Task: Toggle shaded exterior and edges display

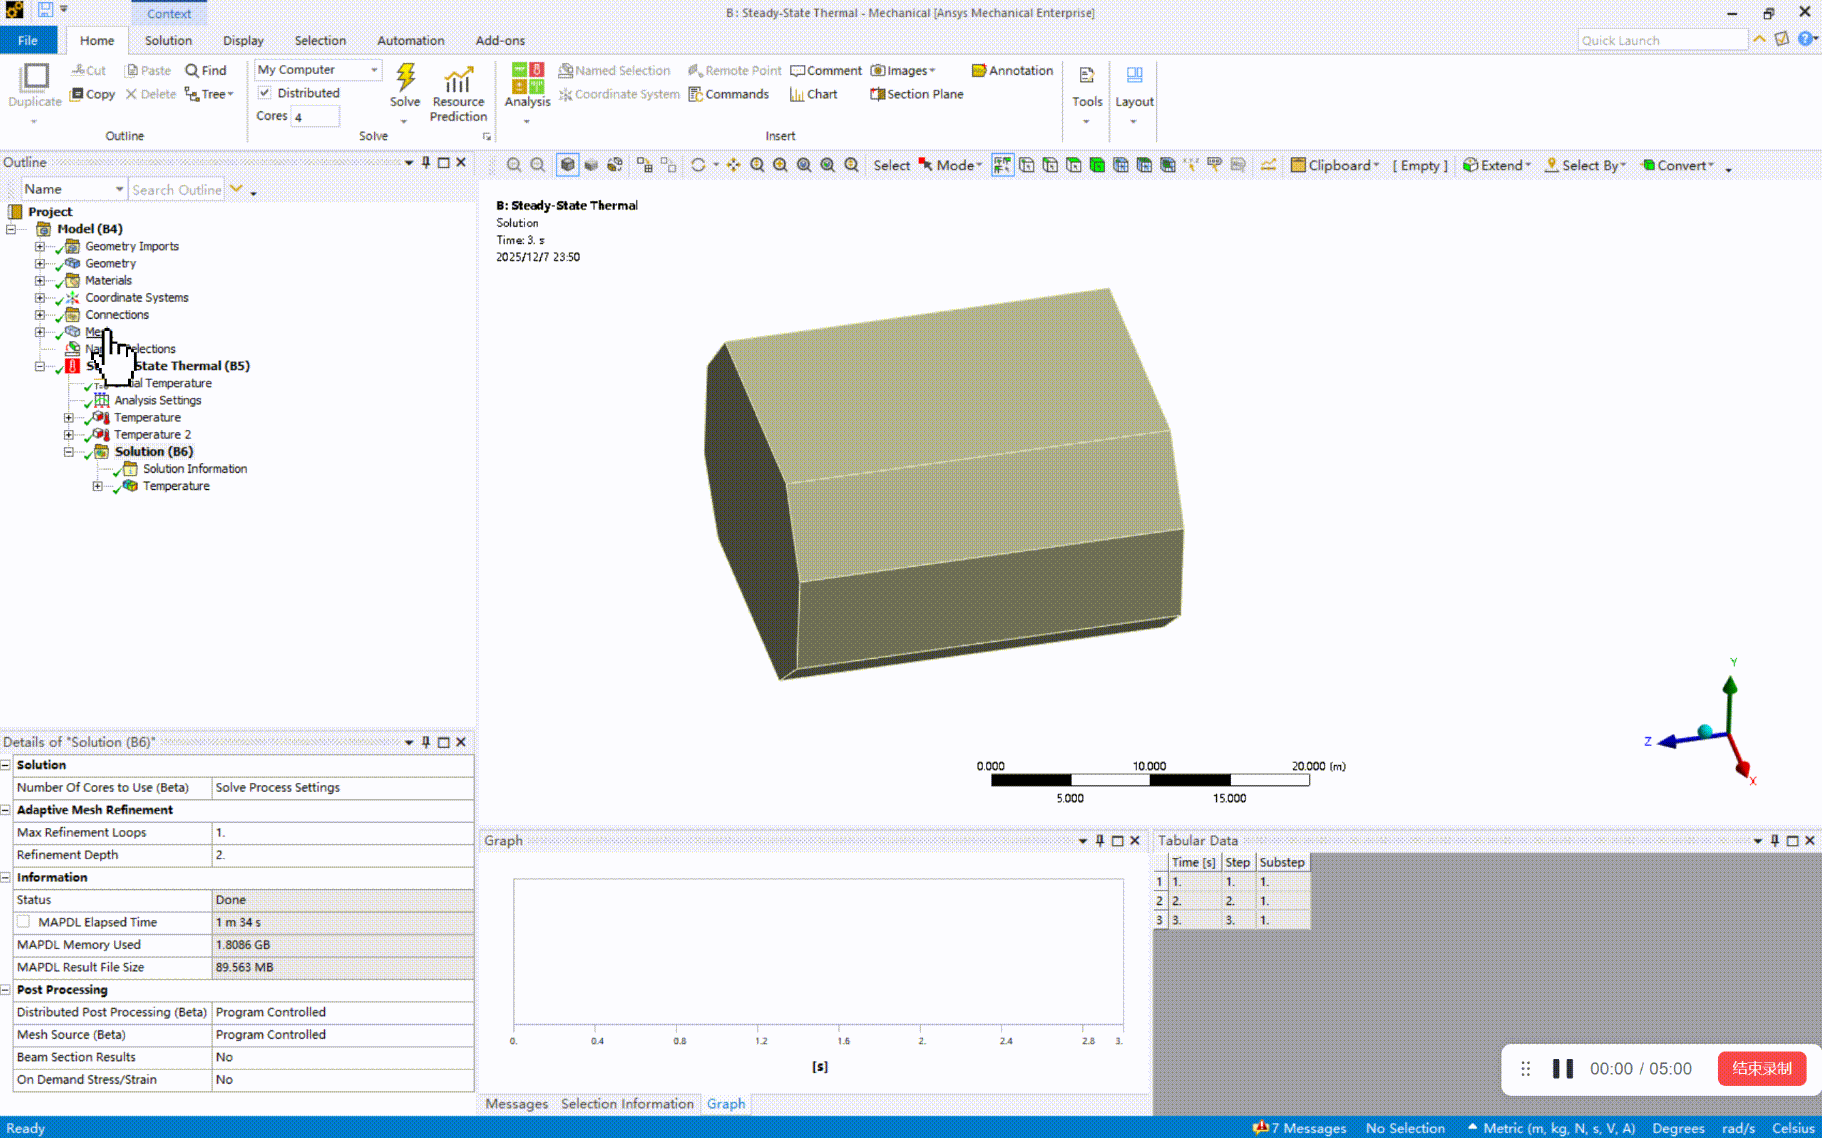Action: point(567,165)
